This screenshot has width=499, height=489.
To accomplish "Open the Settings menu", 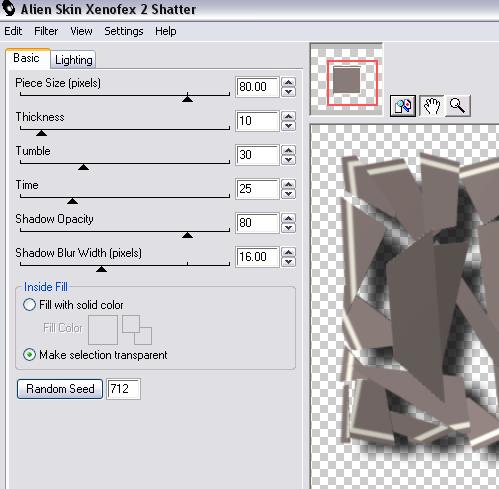I will coord(124,31).
